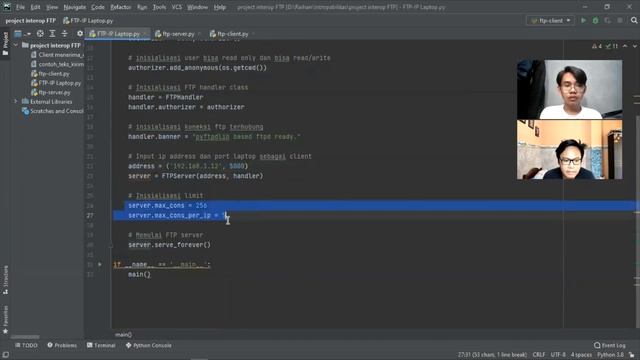Click the server.serve_forever() code line
Image resolution: width=640 pixels, height=360 pixels.
click(x=169, y=245)
